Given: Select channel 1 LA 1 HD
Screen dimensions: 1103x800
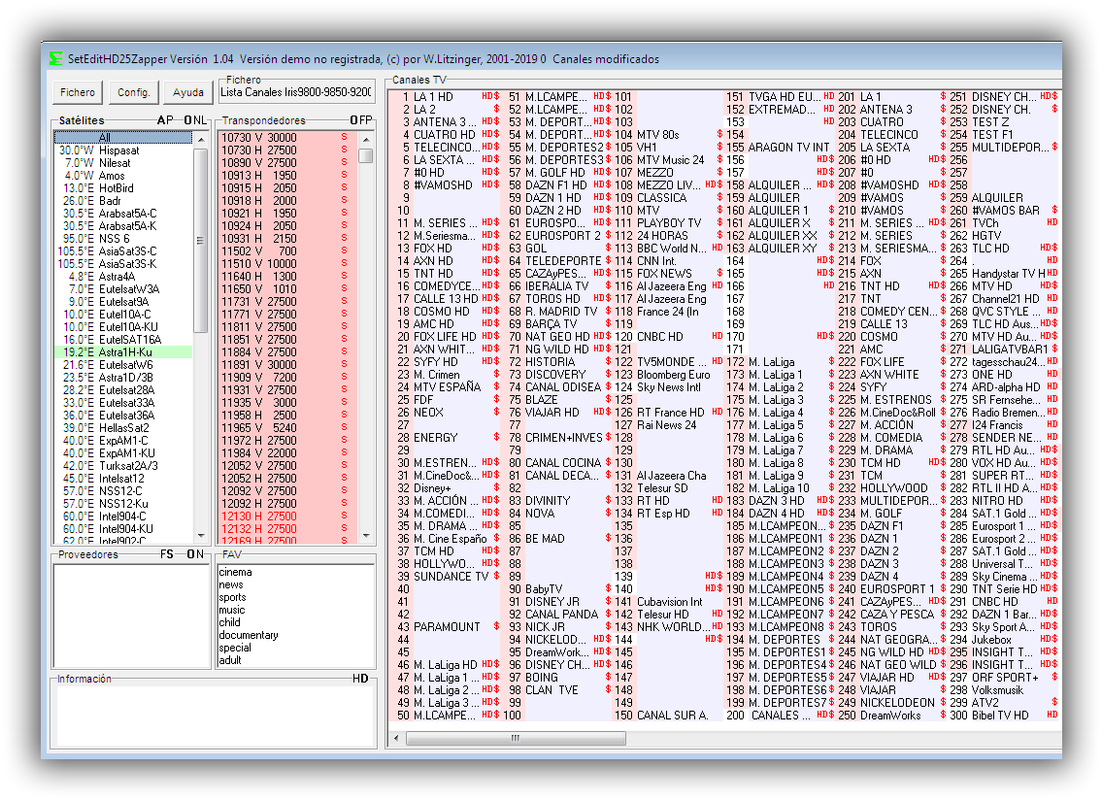Looking at the screenshot, I should click(445, 97).
